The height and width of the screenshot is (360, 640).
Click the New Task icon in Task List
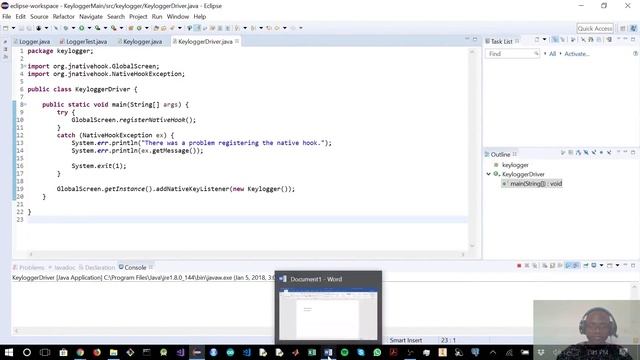point(537,40)
